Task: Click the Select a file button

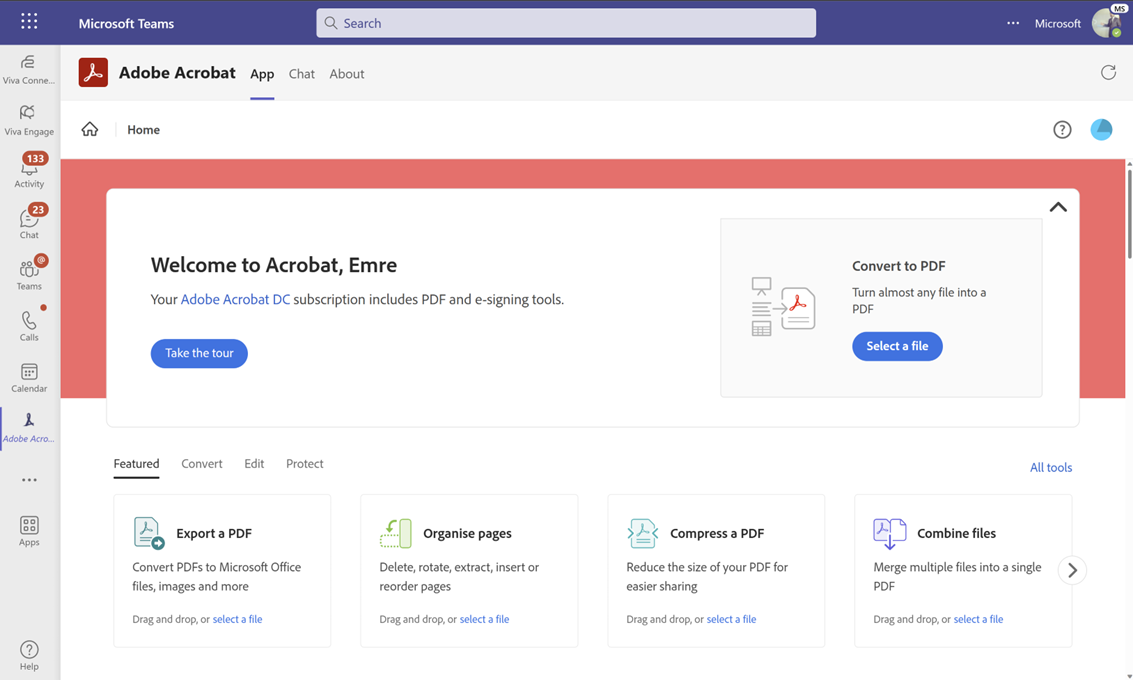Action: pyautogui.click(x=897, y=346)
